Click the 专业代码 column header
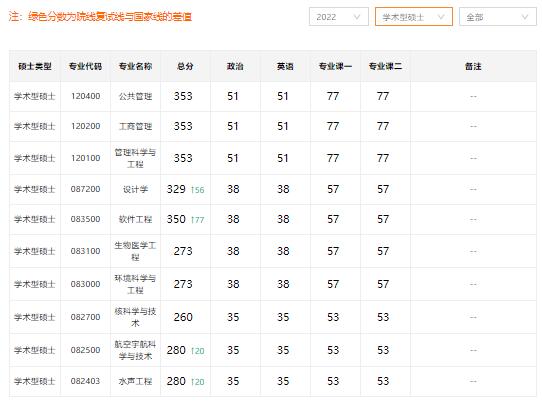Viewport: 542px width, 402px height. (85, 66)
